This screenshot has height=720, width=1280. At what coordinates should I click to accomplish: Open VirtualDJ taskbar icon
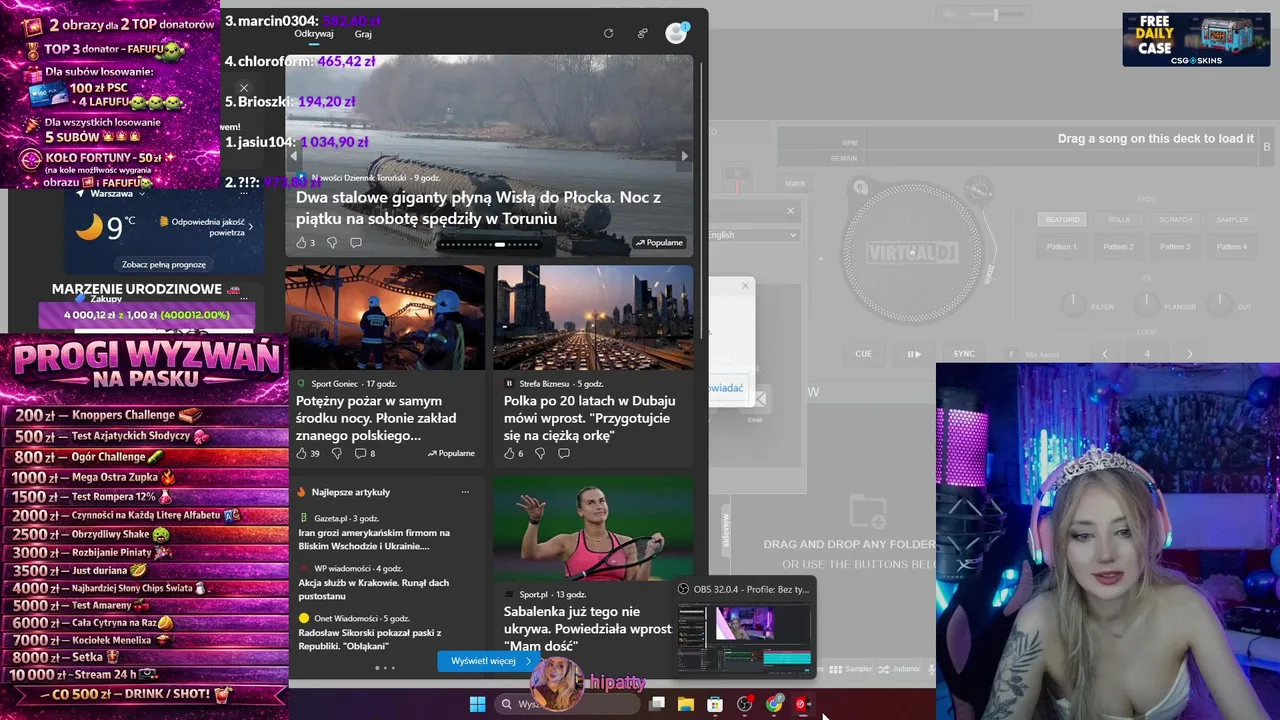tap(802, 704)
